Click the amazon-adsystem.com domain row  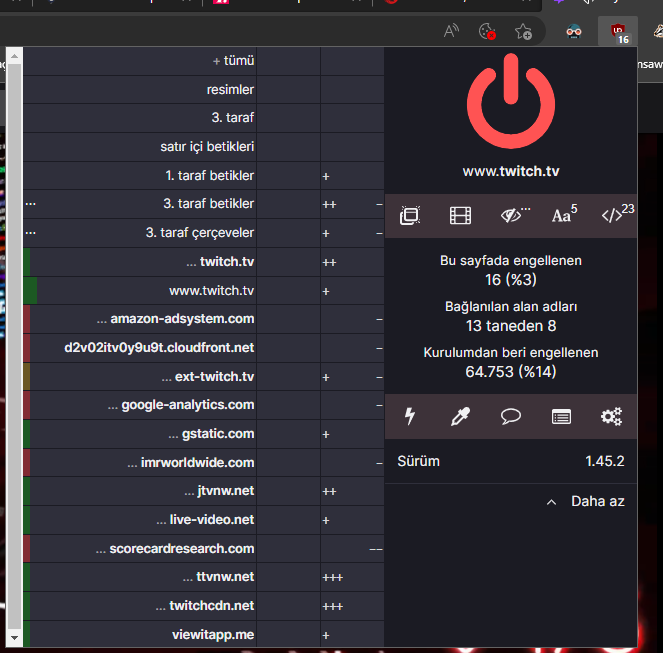click(140, 319)
